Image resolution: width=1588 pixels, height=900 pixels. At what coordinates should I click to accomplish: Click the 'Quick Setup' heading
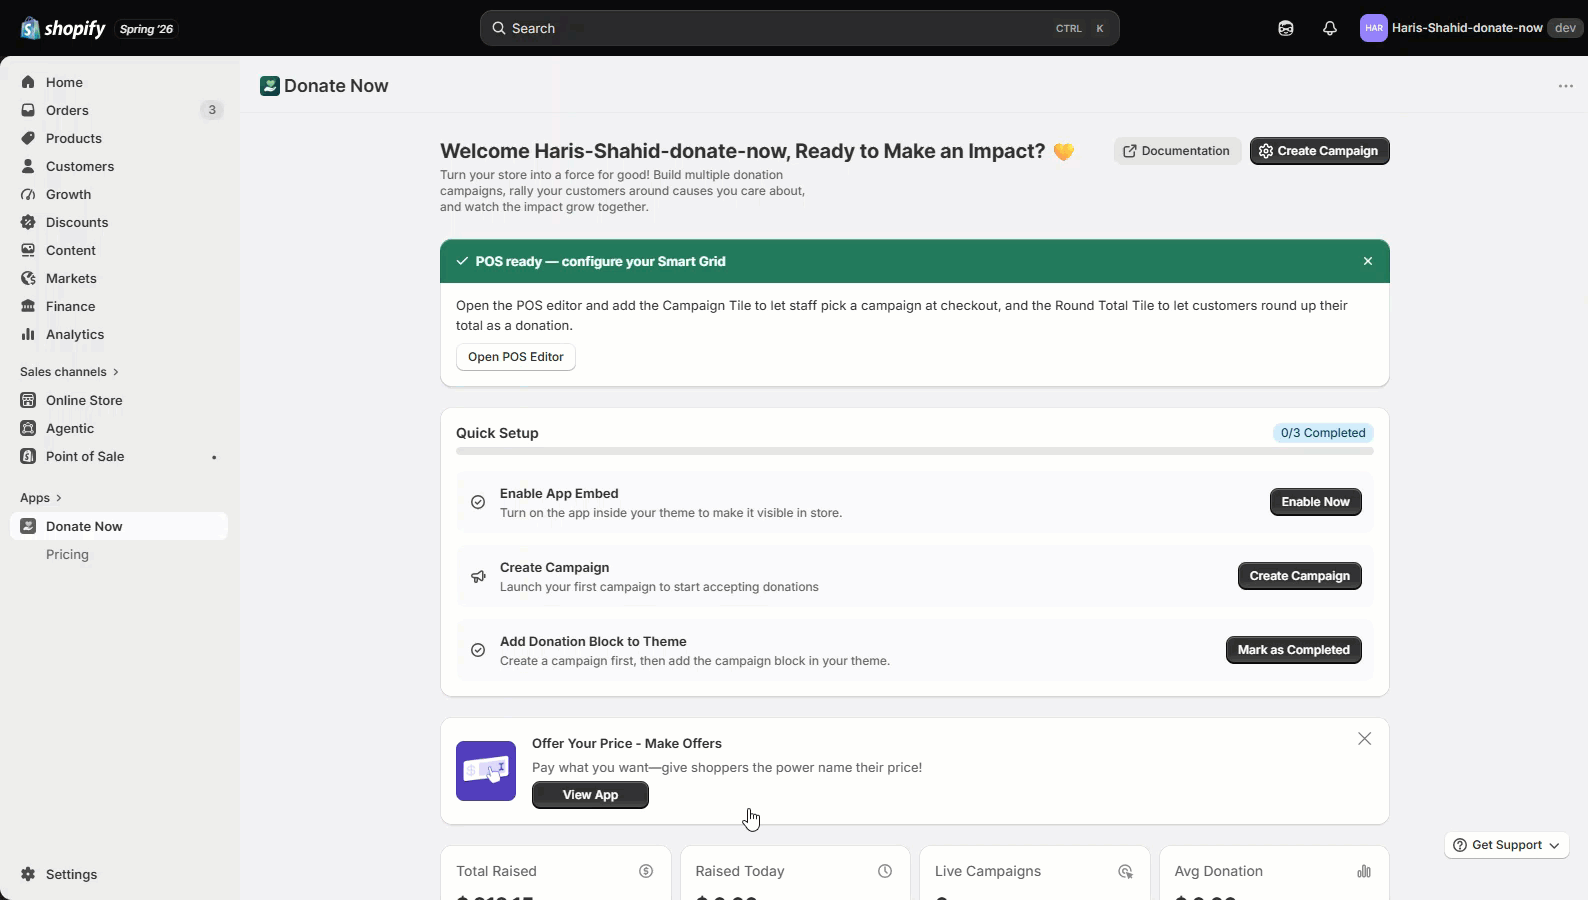(497, 433)
